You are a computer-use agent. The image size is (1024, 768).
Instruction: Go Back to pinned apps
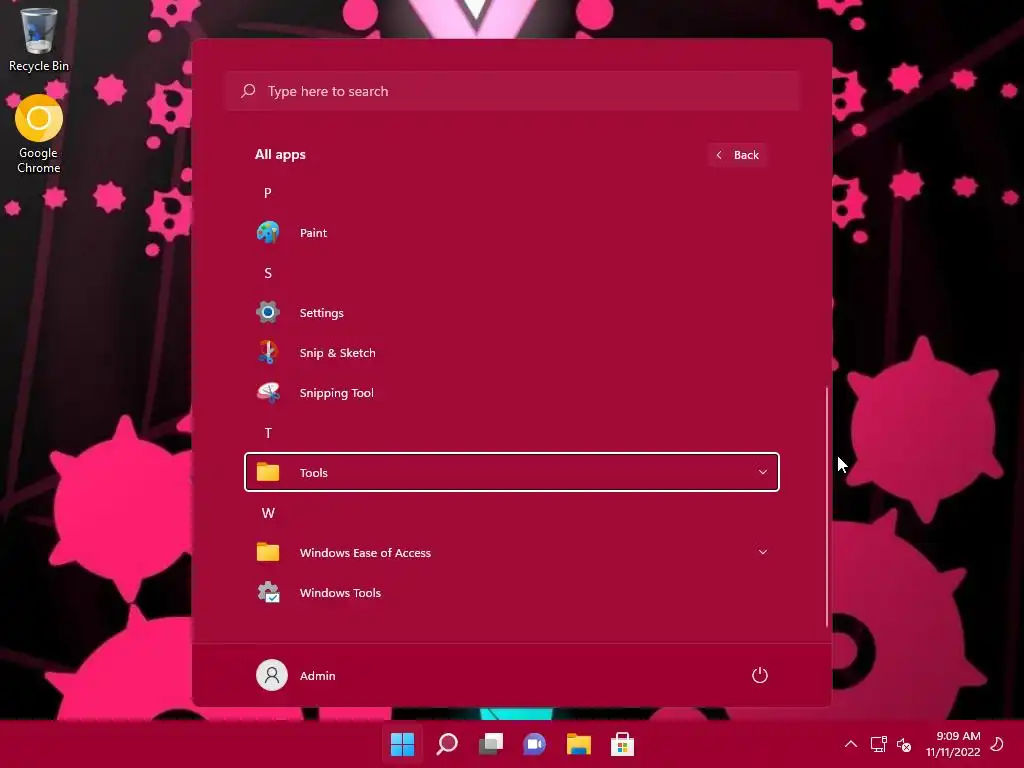coord(738,155)
